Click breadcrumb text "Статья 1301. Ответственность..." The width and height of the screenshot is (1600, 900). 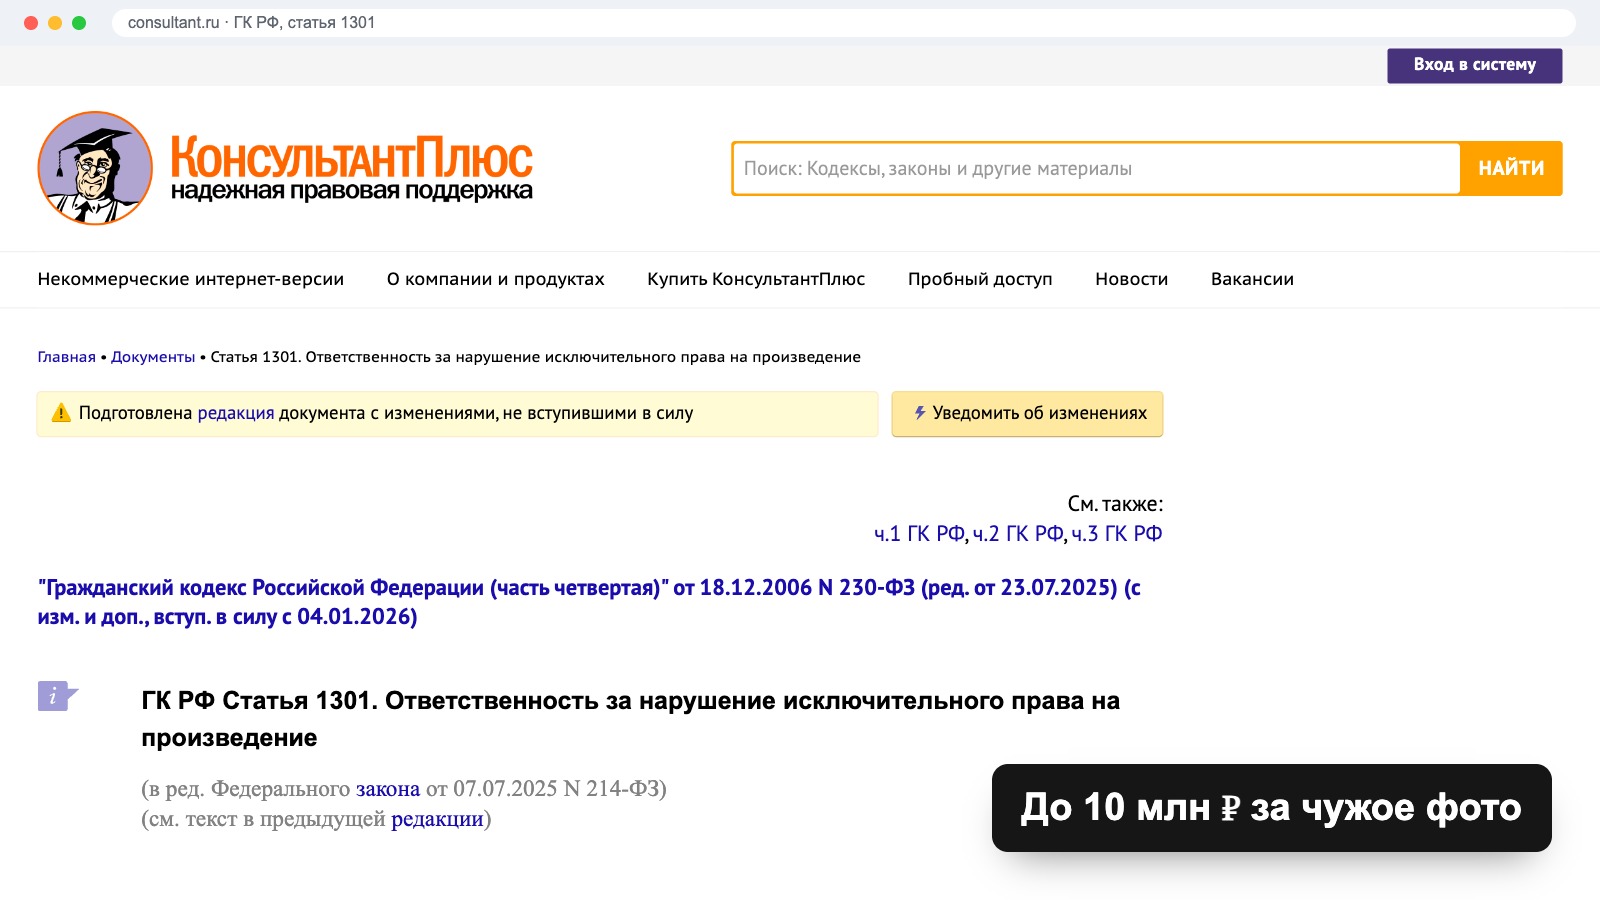click(x=535, y=357)
